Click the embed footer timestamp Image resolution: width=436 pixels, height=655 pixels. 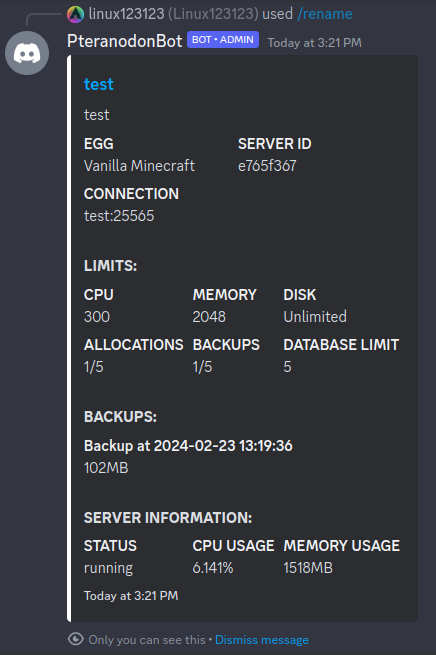131,596
